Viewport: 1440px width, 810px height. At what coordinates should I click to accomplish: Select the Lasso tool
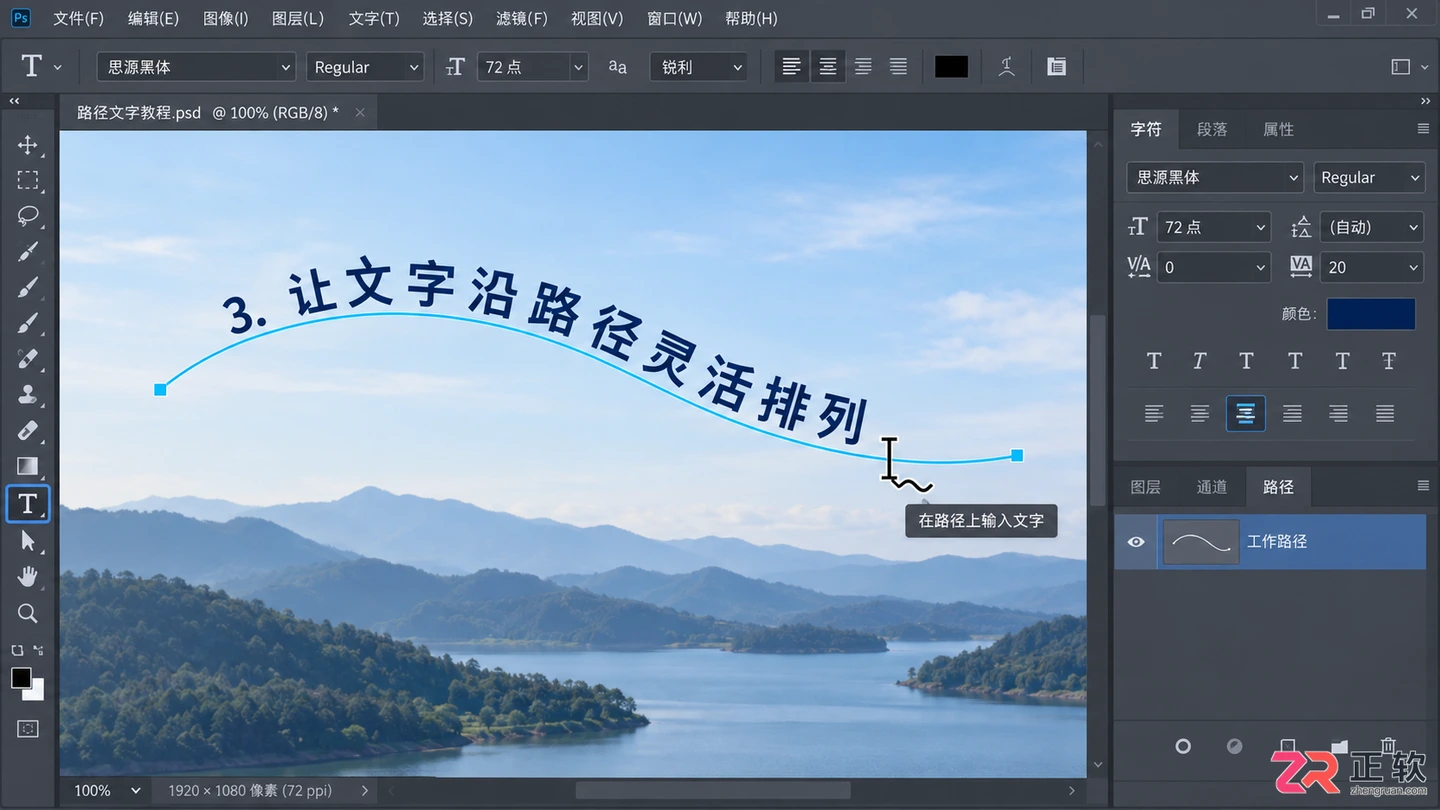coord(28,216)
